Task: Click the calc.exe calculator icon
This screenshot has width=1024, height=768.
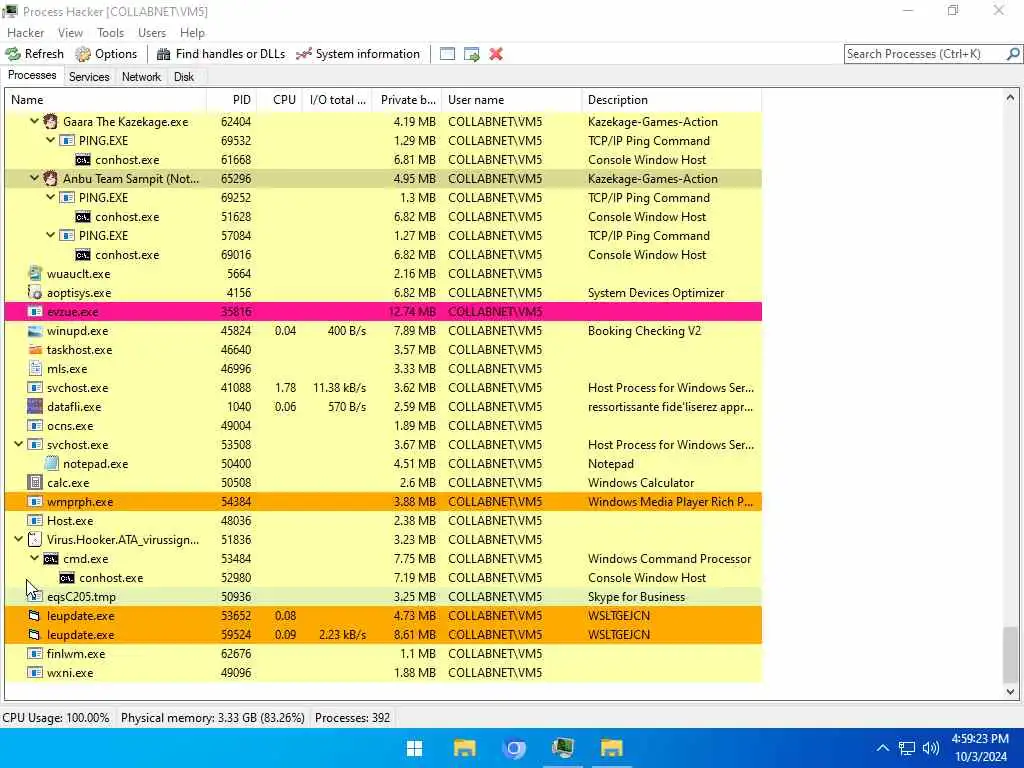Action: point(35,483)
